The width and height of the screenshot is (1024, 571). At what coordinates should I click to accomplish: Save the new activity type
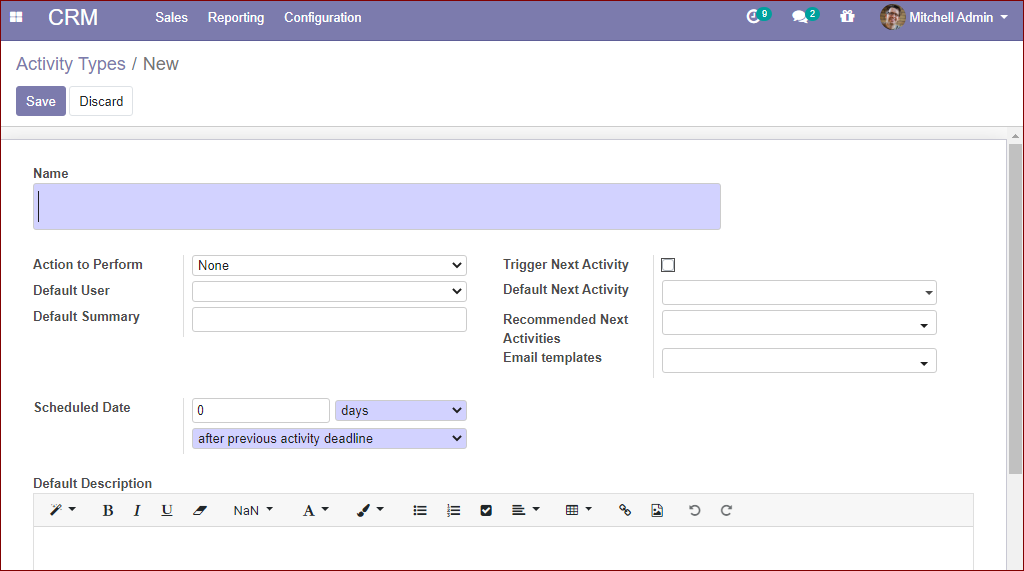click(x=40, y=101)
